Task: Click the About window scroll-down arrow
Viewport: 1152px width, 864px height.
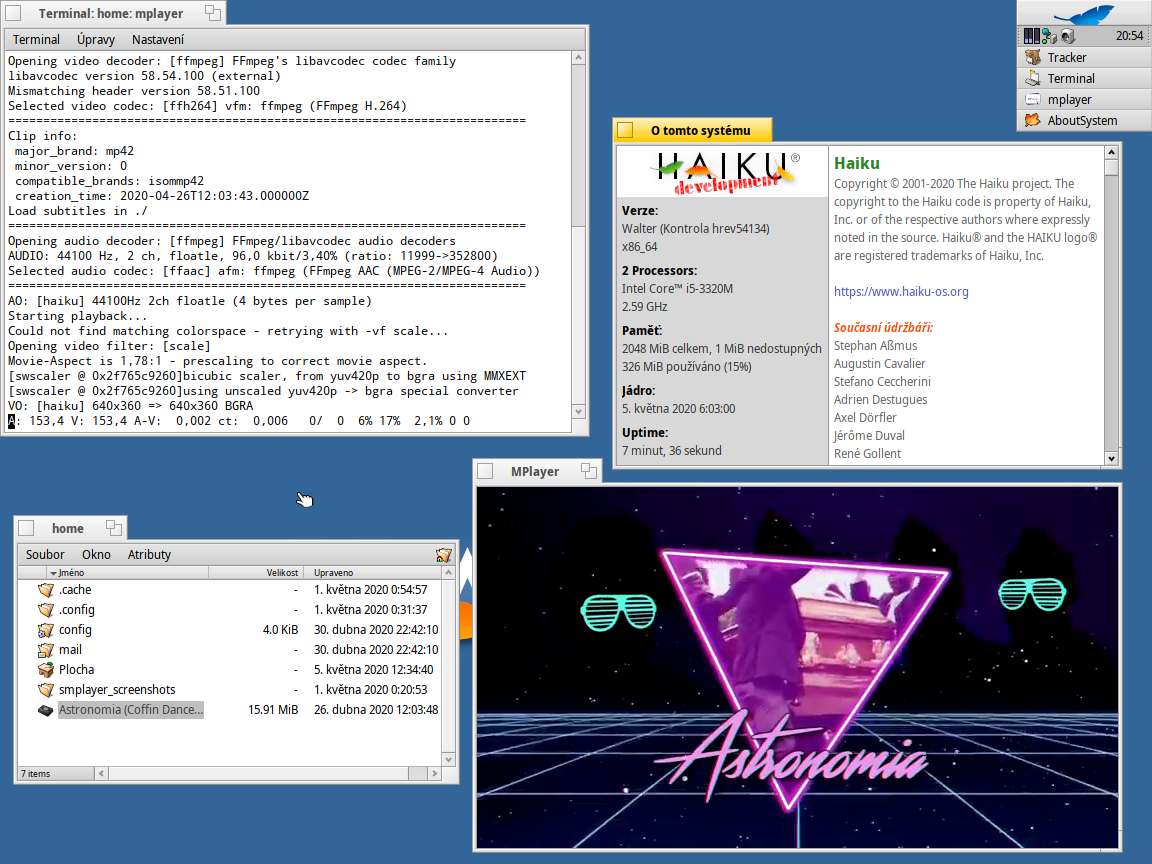Action: pos(1112,458)
